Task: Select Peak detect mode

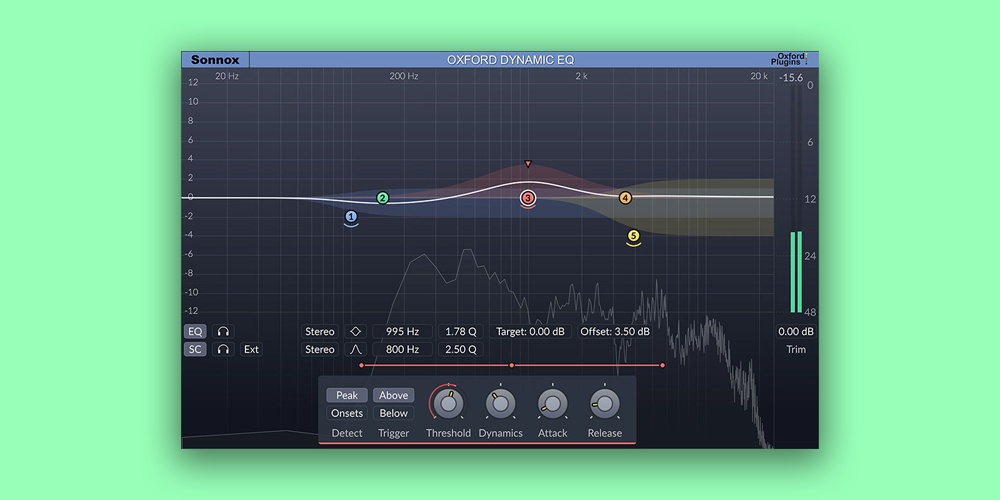Action: point(347,395)
